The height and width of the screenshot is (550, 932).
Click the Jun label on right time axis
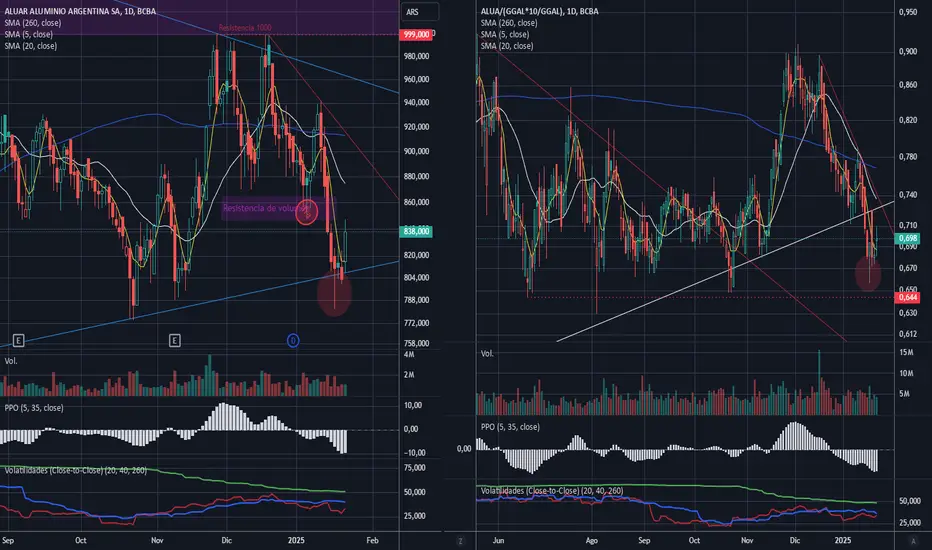(498, 540)
